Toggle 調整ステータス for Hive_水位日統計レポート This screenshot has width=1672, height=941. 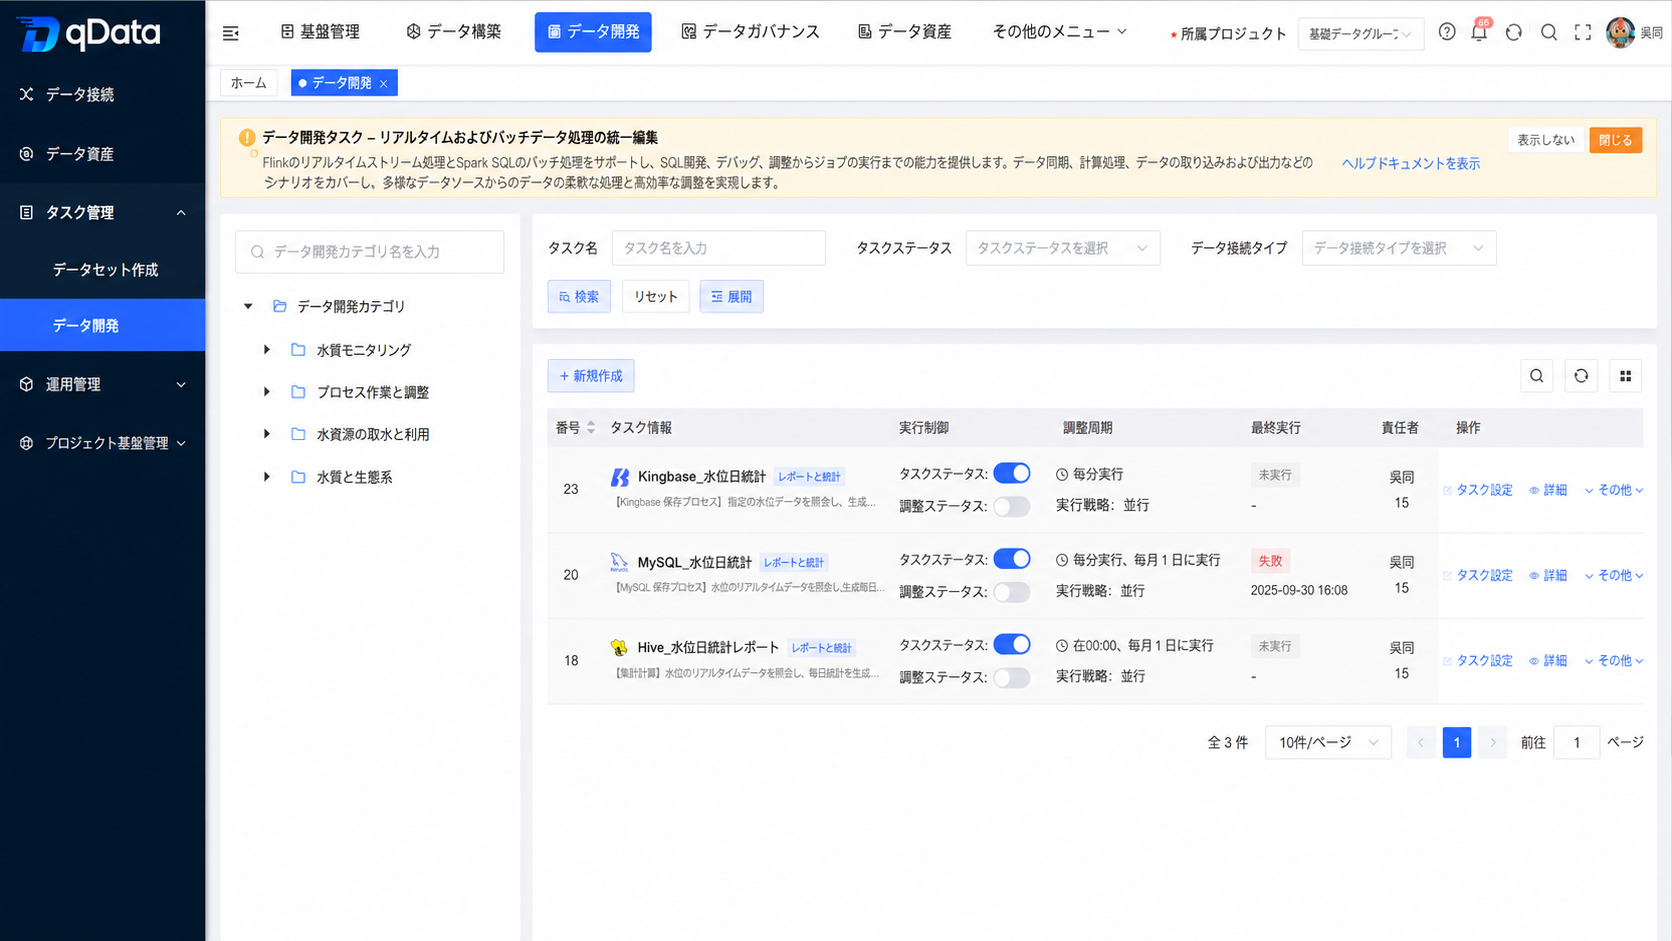tap(1012, 677)
